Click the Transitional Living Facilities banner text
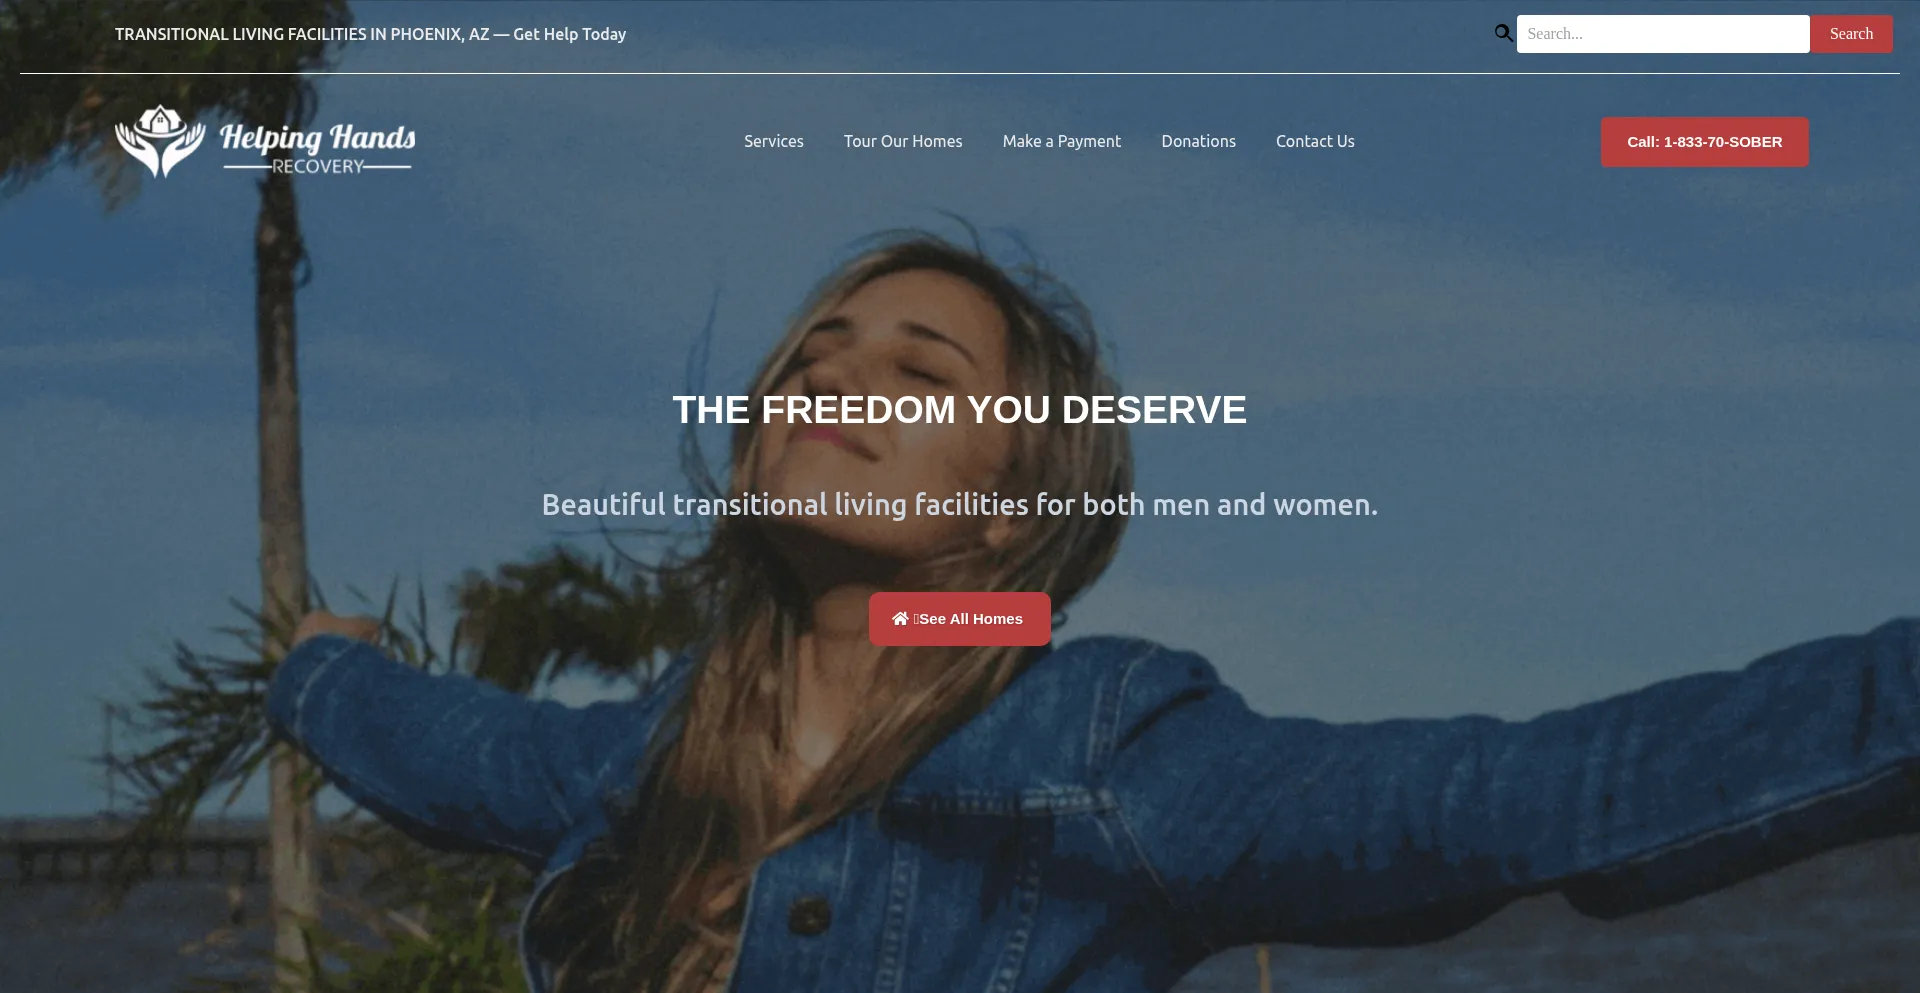 click(x=302, y=34)
